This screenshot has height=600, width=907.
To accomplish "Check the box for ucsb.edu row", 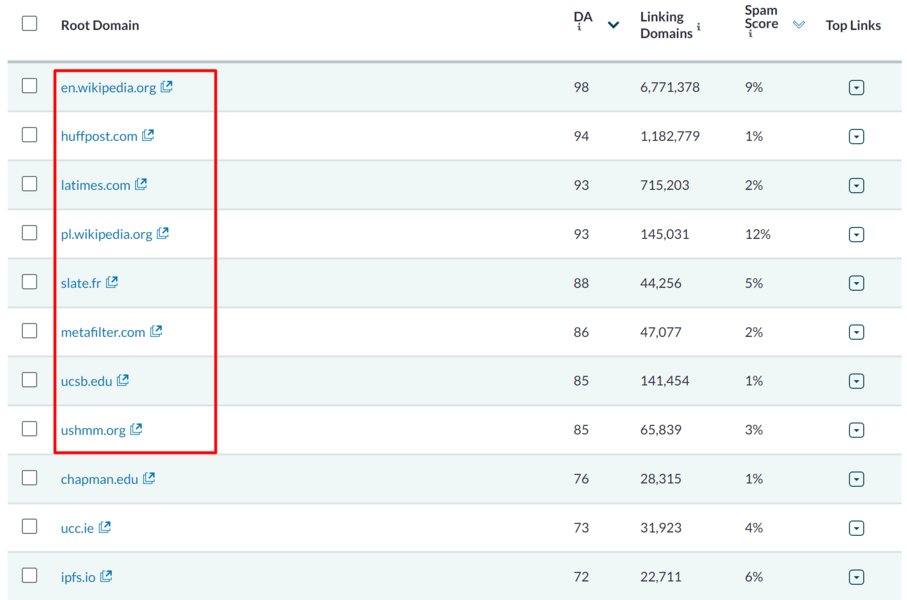I will [30, 380].
